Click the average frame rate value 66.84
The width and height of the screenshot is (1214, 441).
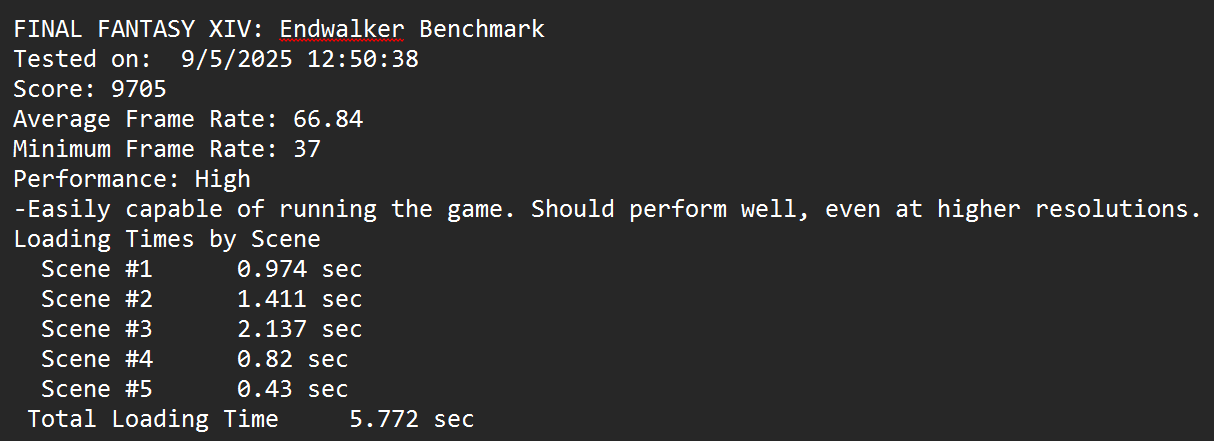point(328,120)
